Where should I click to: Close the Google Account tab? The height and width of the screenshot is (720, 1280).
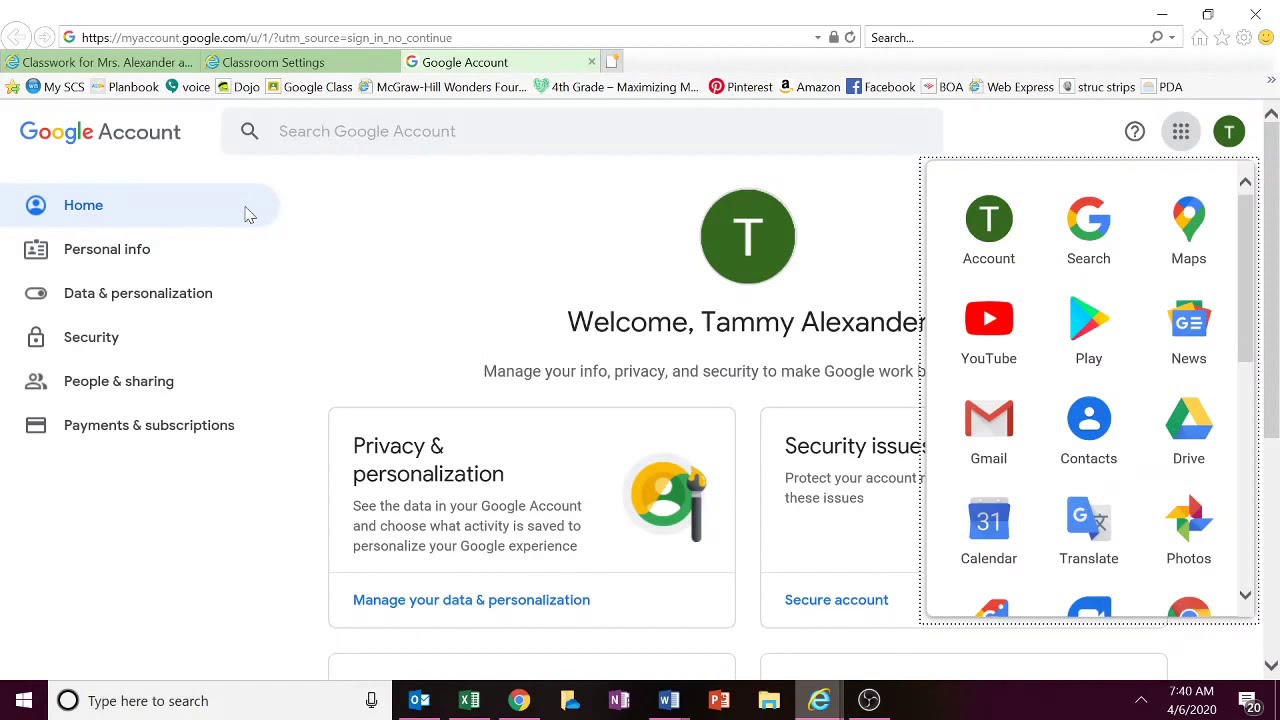click(591, 62)
